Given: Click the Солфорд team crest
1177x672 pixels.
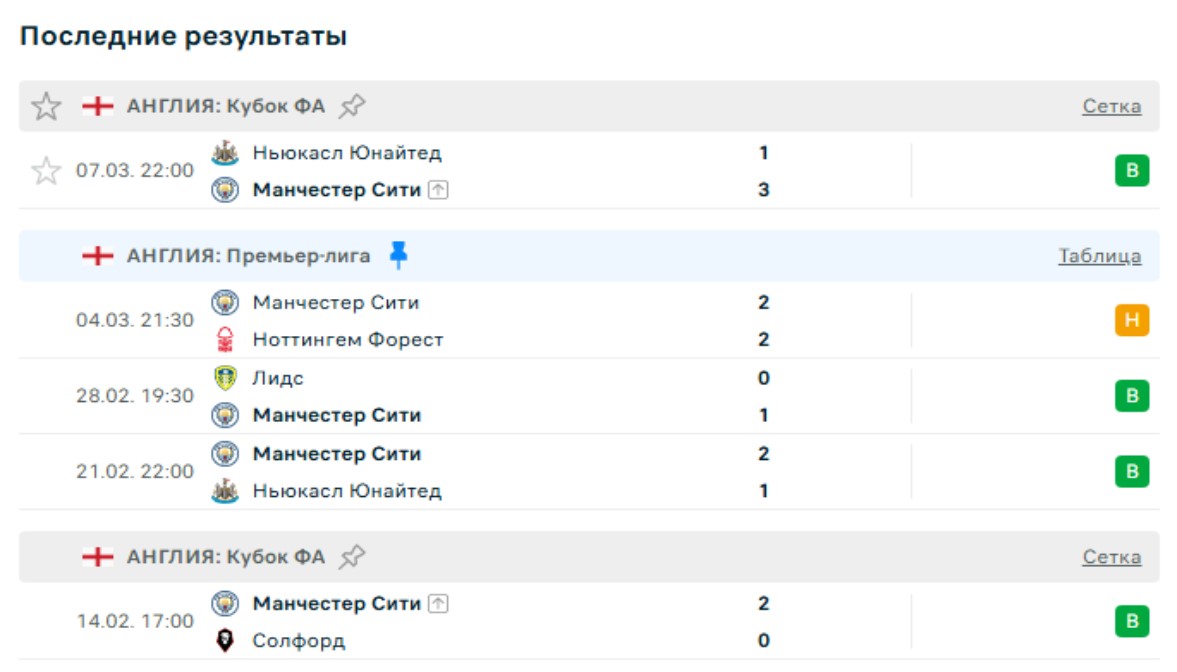Looking at the screenshot, I should pos(226,641).
